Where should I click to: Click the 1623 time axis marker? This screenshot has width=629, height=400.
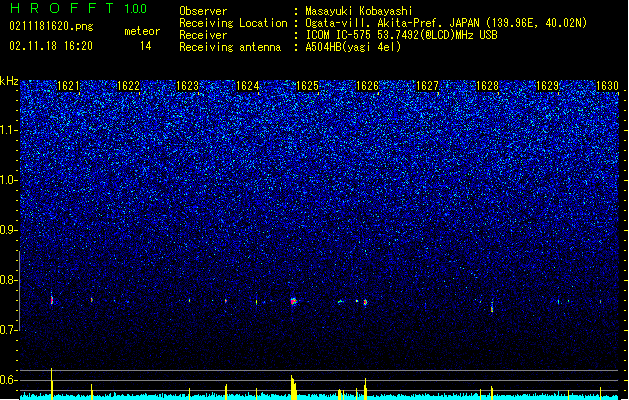point(188,86)
